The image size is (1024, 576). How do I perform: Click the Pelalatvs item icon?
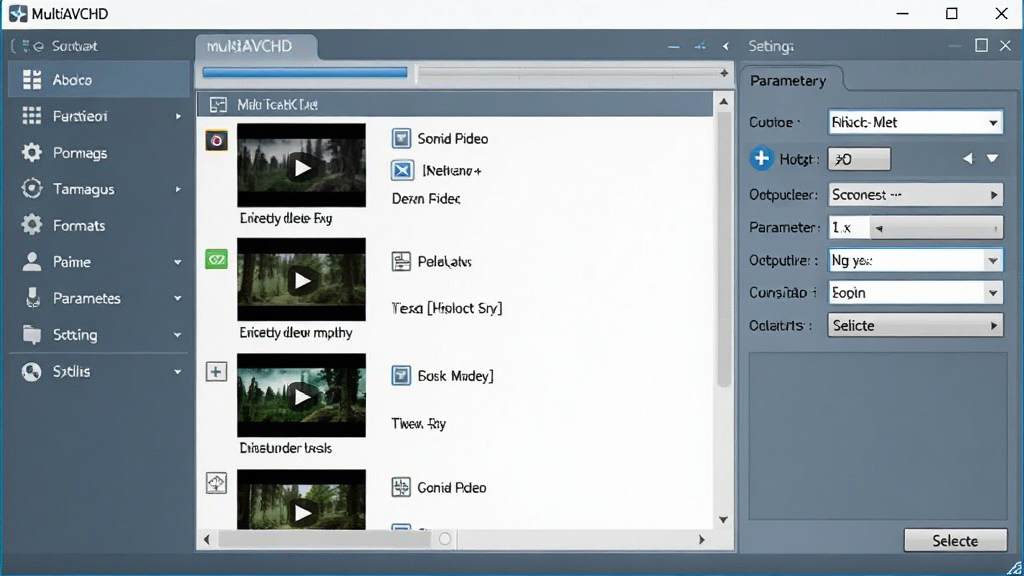[401, 261]
